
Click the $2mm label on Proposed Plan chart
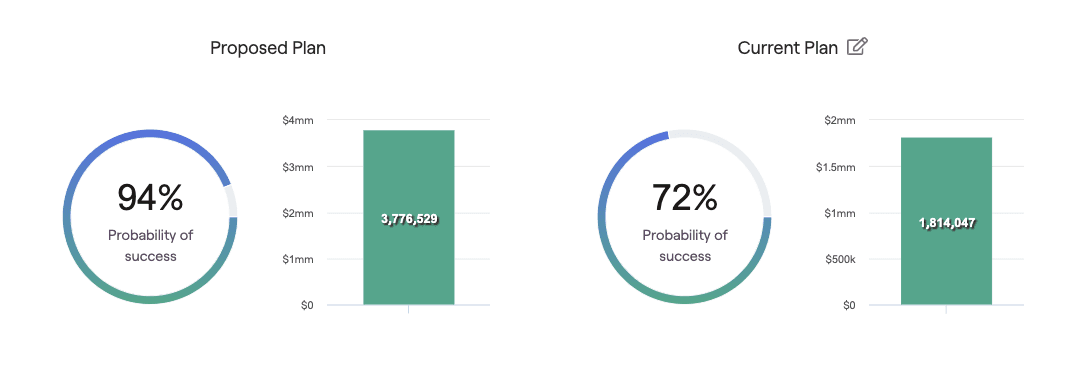coord(298,213)
